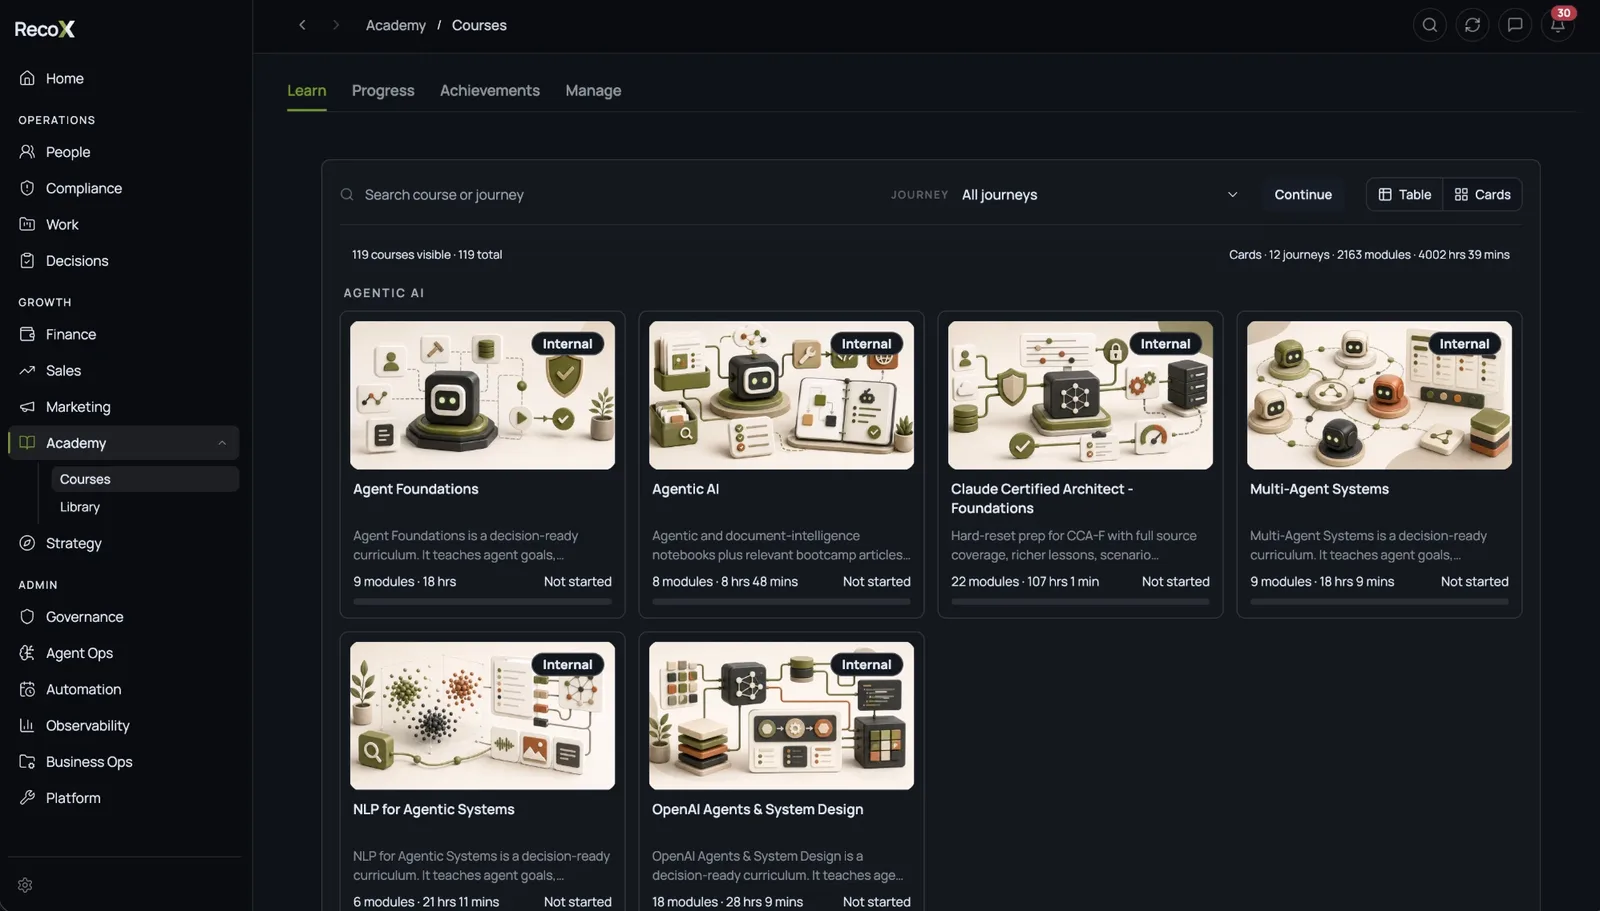Open Claude Certified Architect thumbnail
Image resolution: width=1600 pixels, height=911 pixels.
(x=1080, y=395)
